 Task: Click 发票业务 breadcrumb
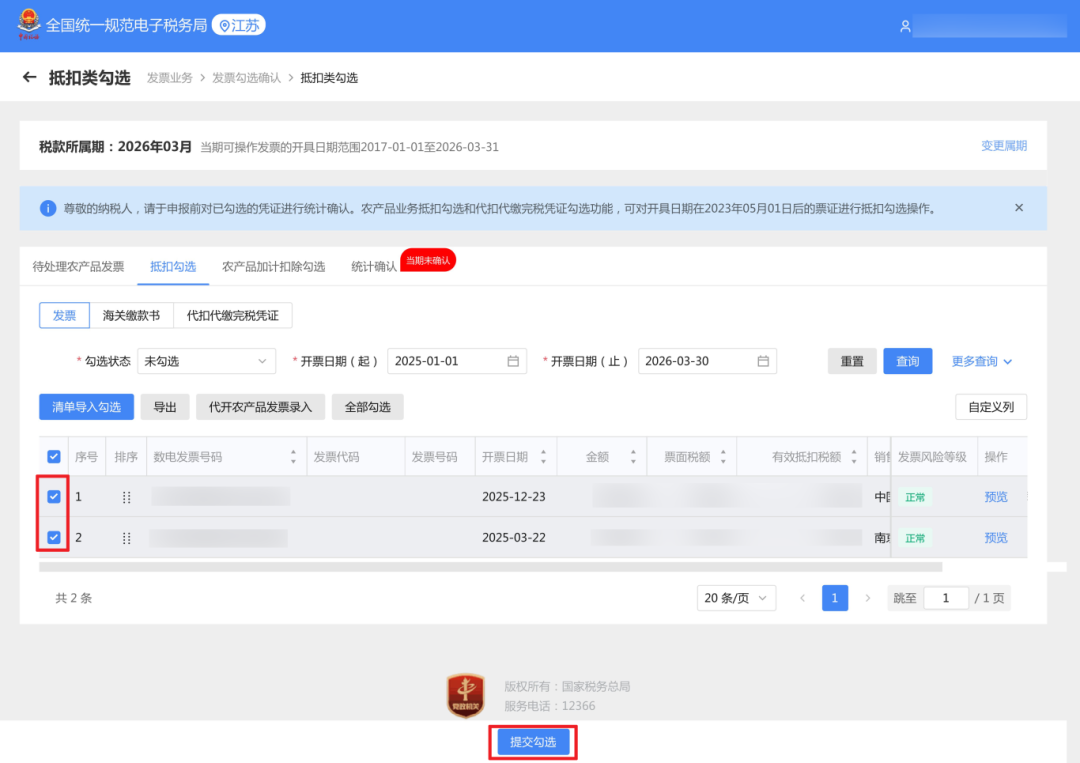[x=169, y=78]
